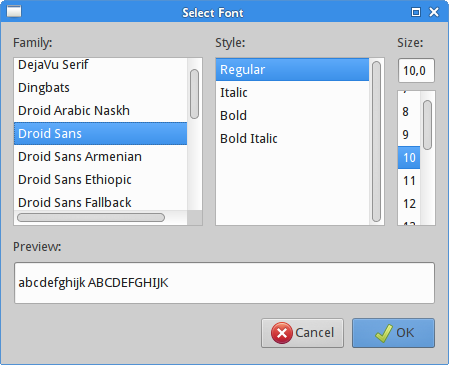
Task: Select the DejaVu Serif font family
Action: (100, 65)
